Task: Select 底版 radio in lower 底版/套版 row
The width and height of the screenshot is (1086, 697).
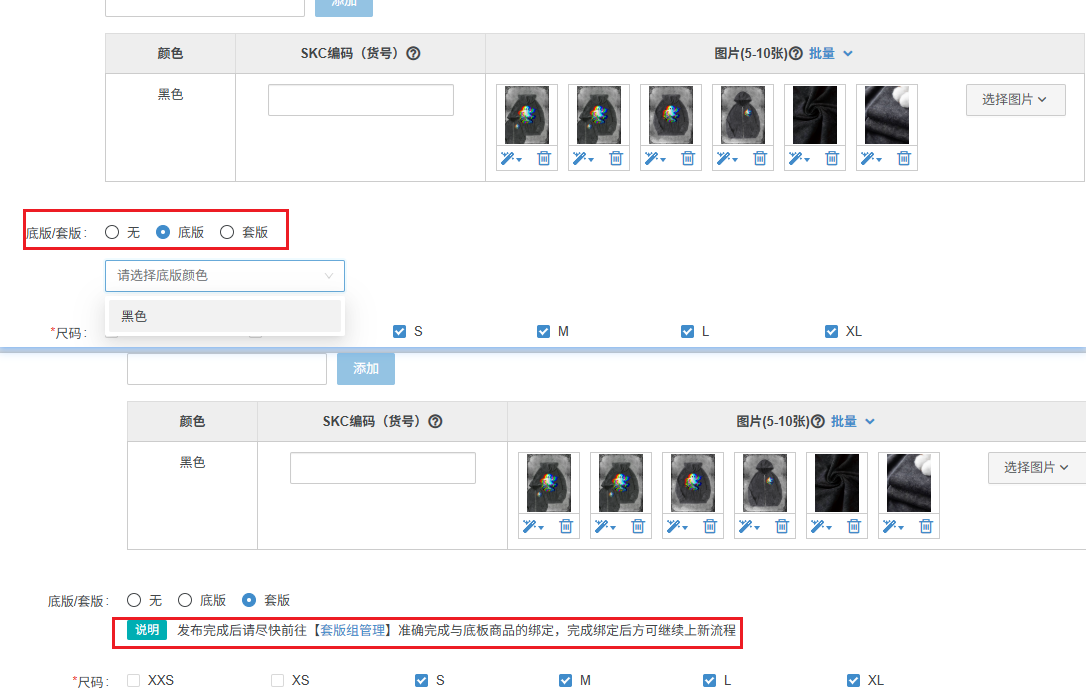Action: [185, 600]
